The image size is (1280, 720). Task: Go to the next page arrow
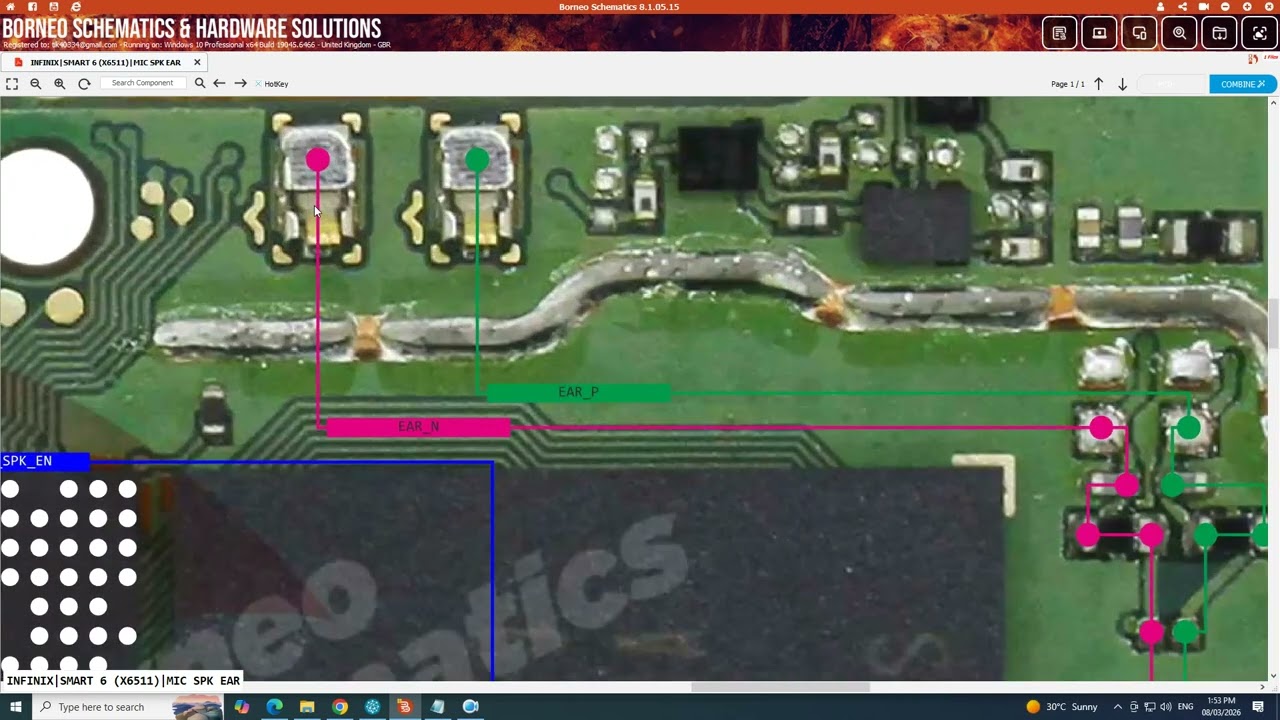click(1122, 84)
